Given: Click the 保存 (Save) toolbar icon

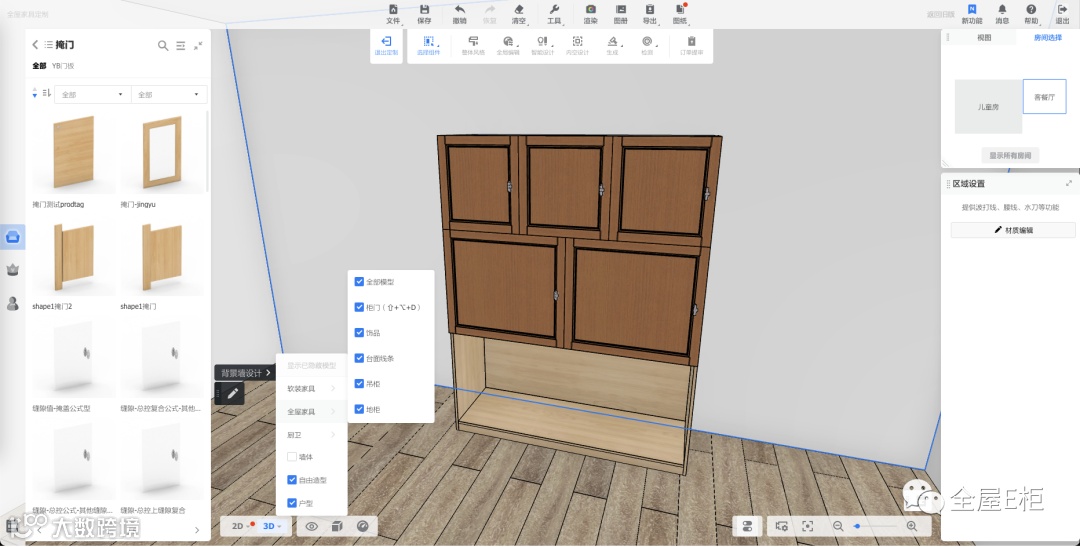Looking at the screenshot, I should (424, 10).
